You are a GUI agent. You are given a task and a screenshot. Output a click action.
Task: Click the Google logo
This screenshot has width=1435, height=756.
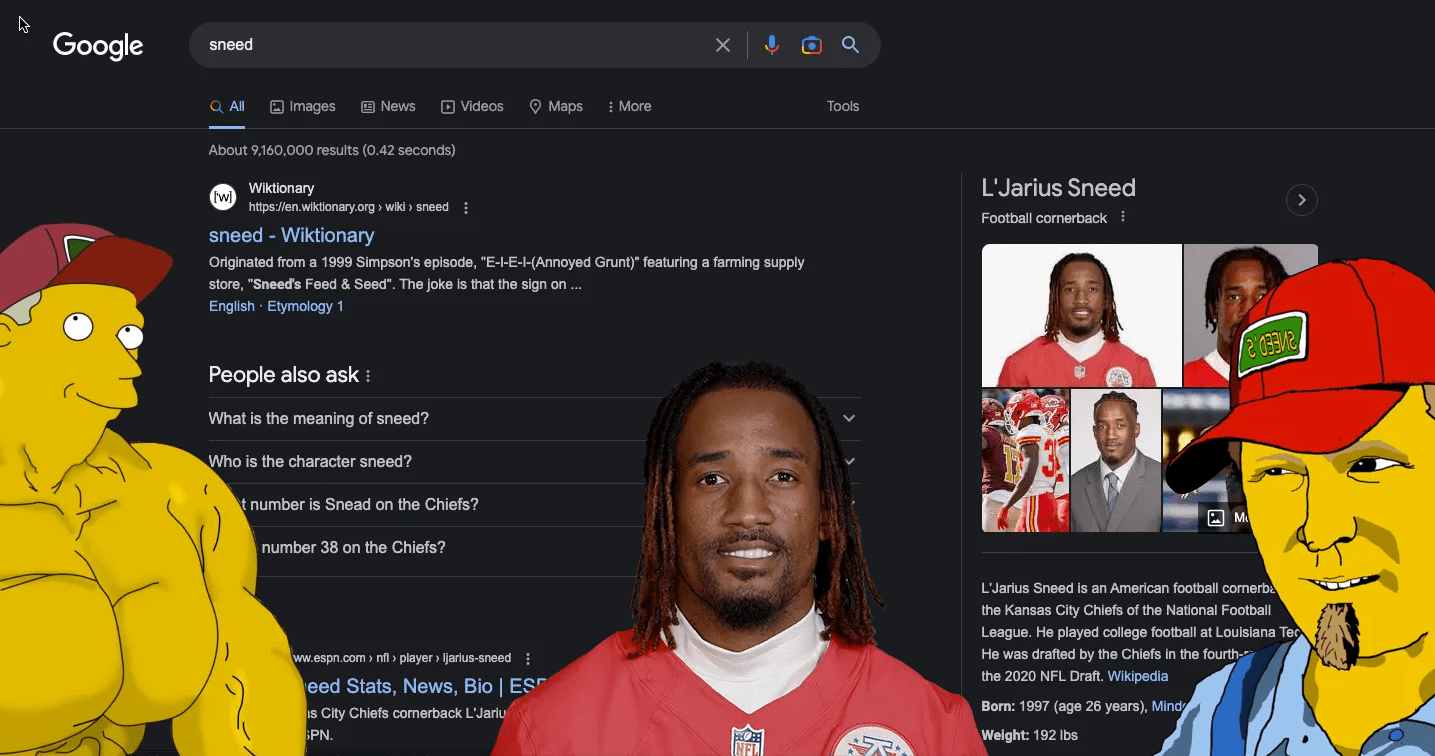point(98,45)
